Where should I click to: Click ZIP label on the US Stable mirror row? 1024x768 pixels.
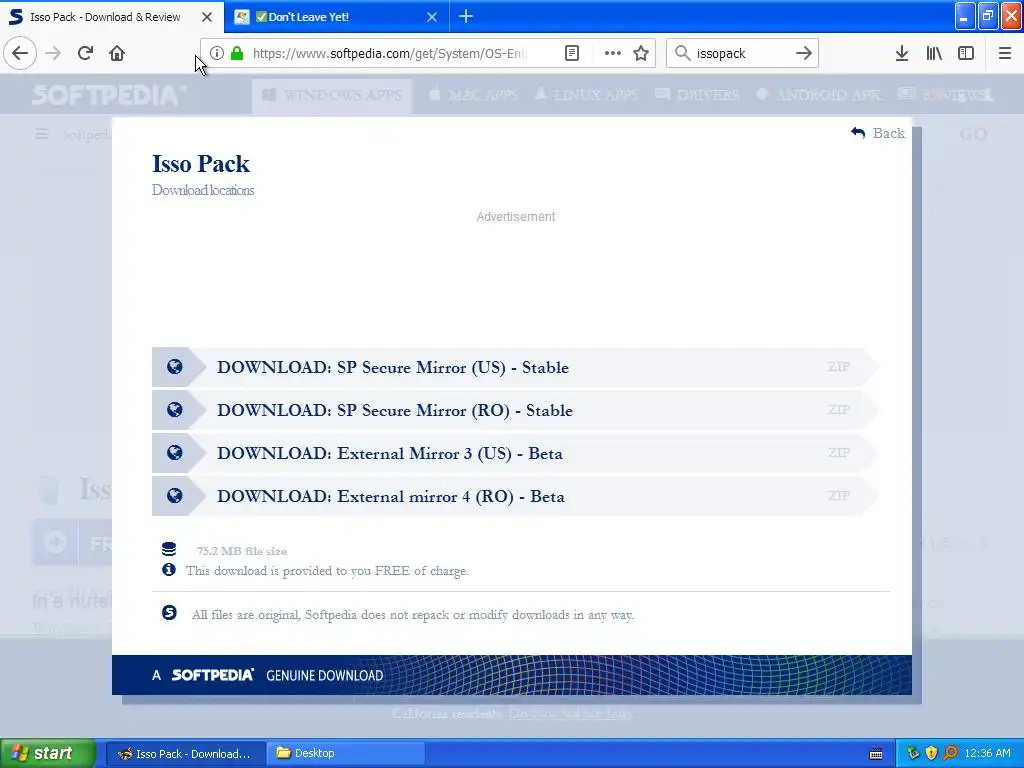(x=839, y=367)
